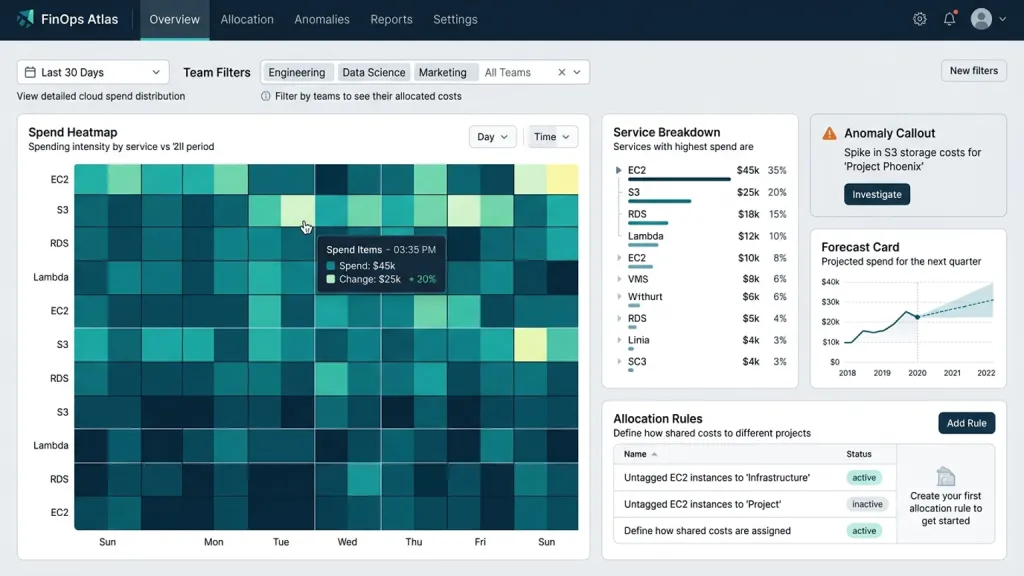The width and height of the screenshot is (1024, 576).
Task: Click the FinOps Atlas logo icon
Action: tap(25, 18)
